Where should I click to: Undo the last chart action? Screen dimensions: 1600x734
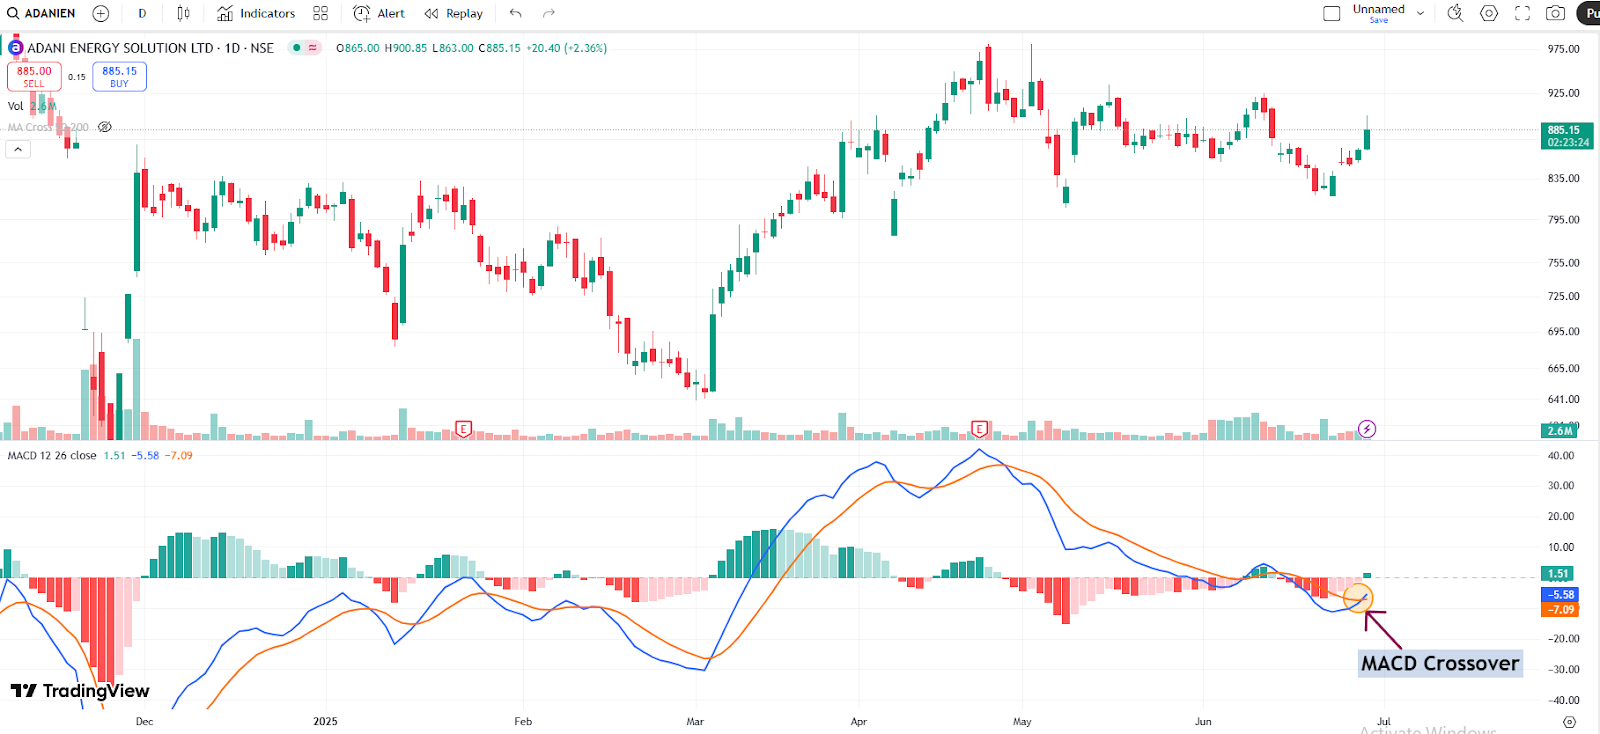click(515, 13)
